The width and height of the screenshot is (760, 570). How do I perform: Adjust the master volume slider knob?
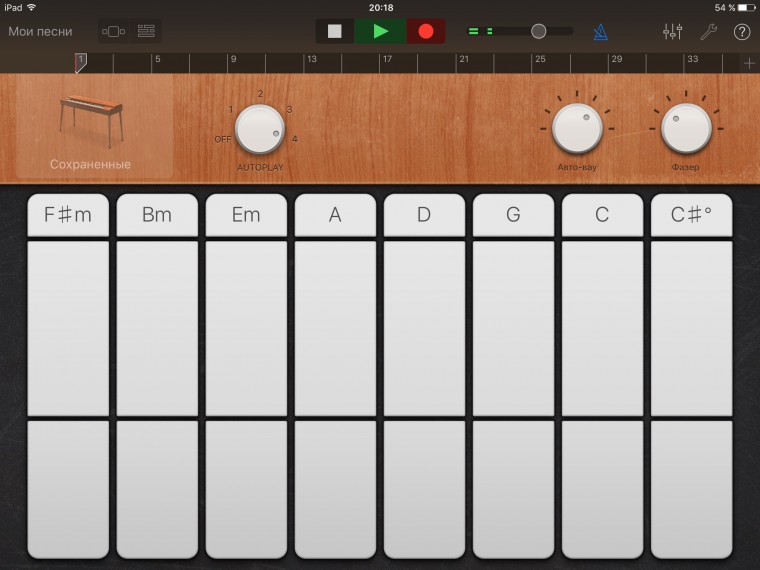pos(538,32)
